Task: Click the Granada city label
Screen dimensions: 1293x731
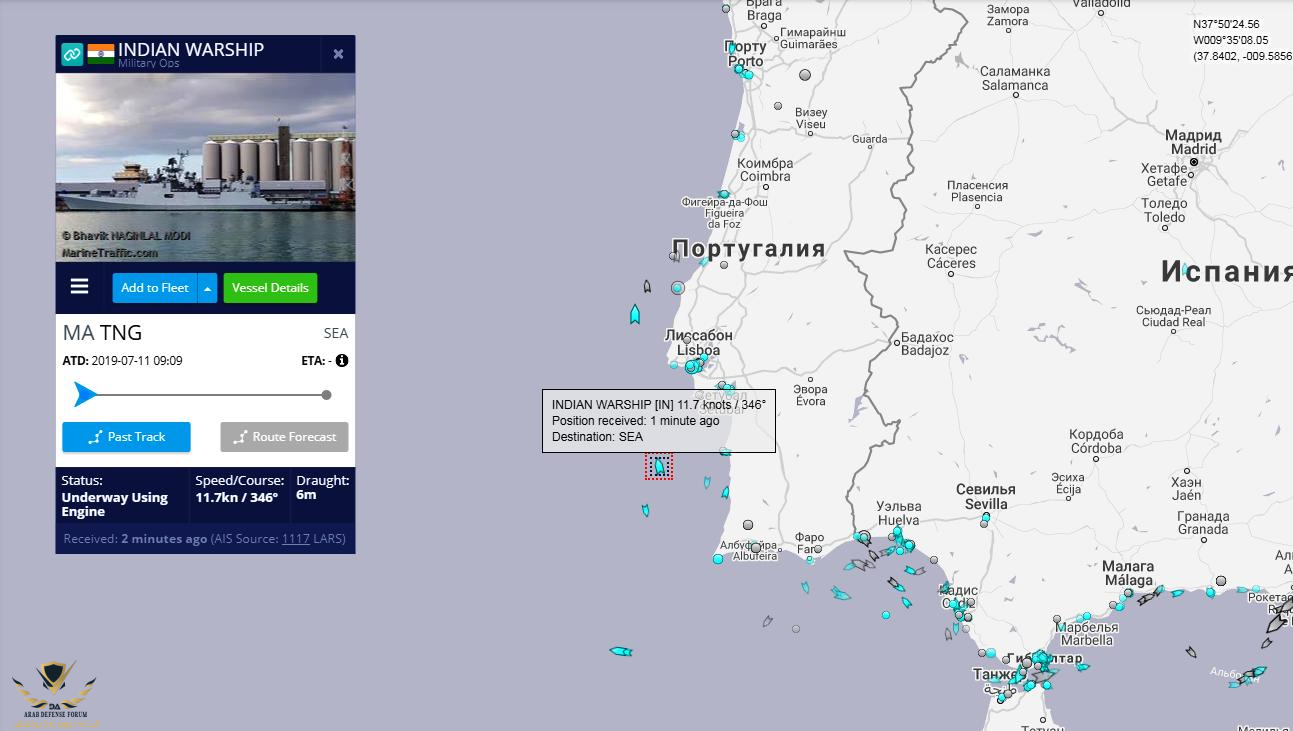Action: pos(1203,530)
